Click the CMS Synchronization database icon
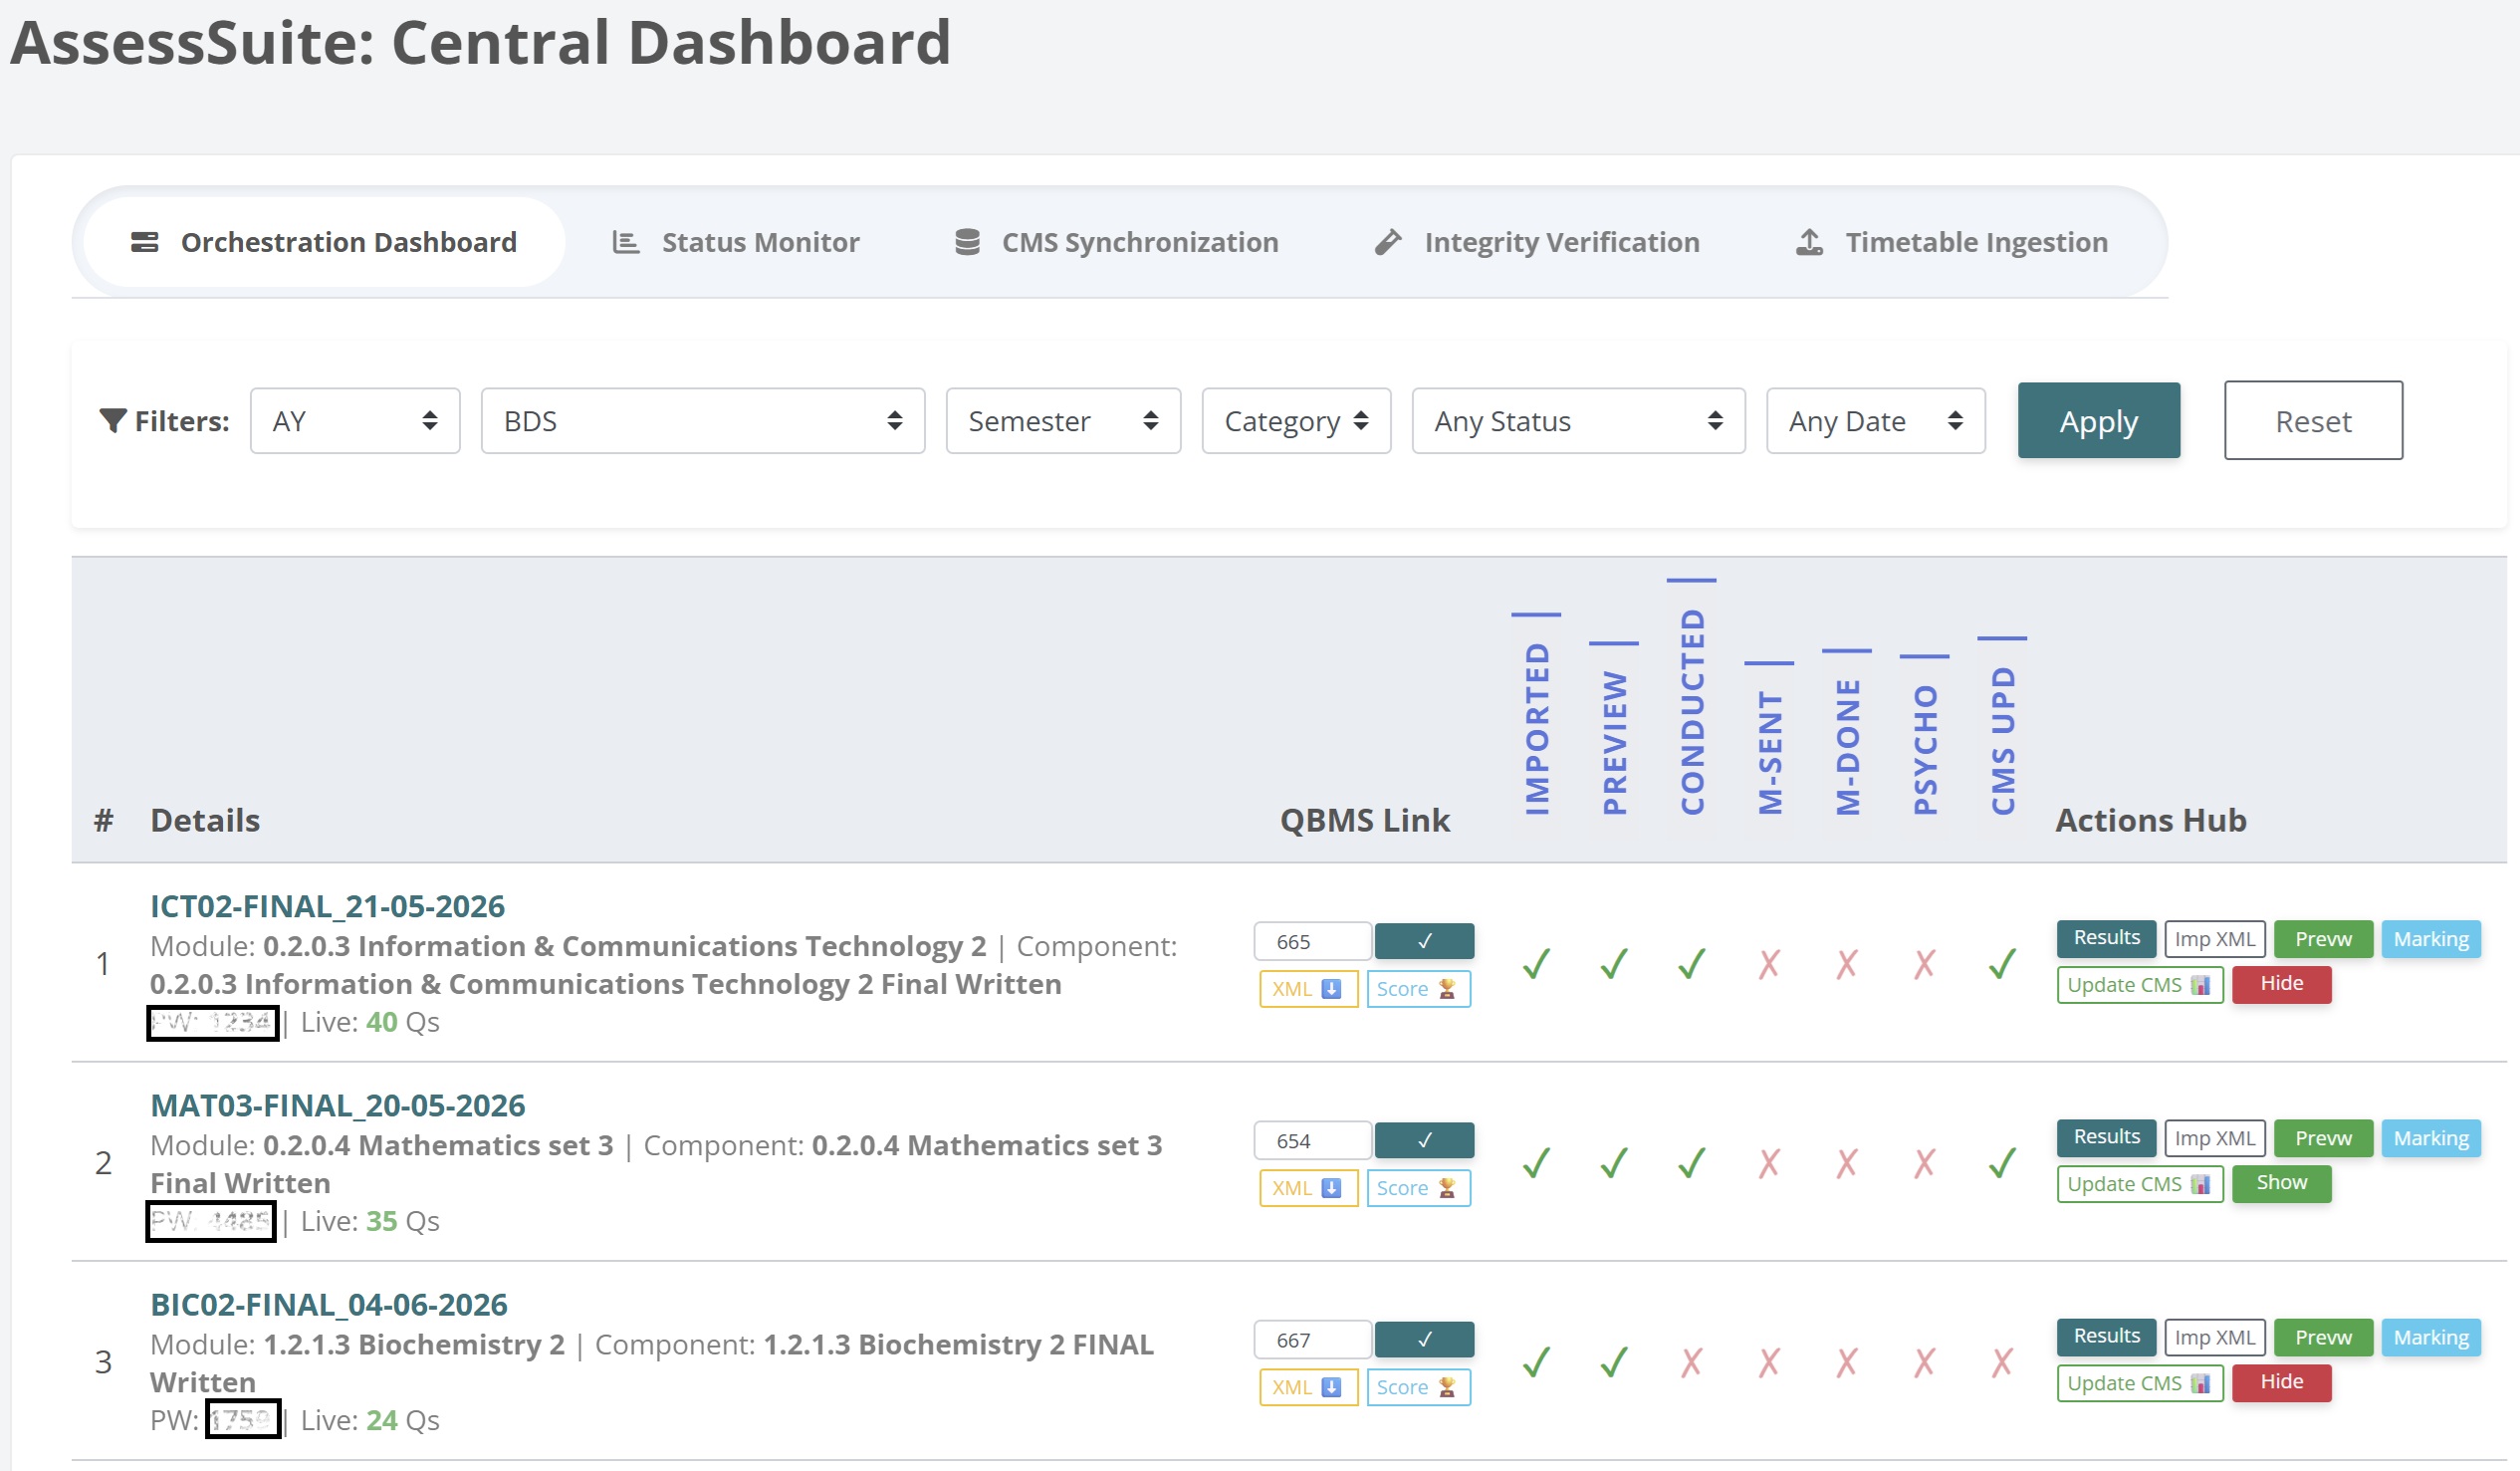 (x=967, y=242)
